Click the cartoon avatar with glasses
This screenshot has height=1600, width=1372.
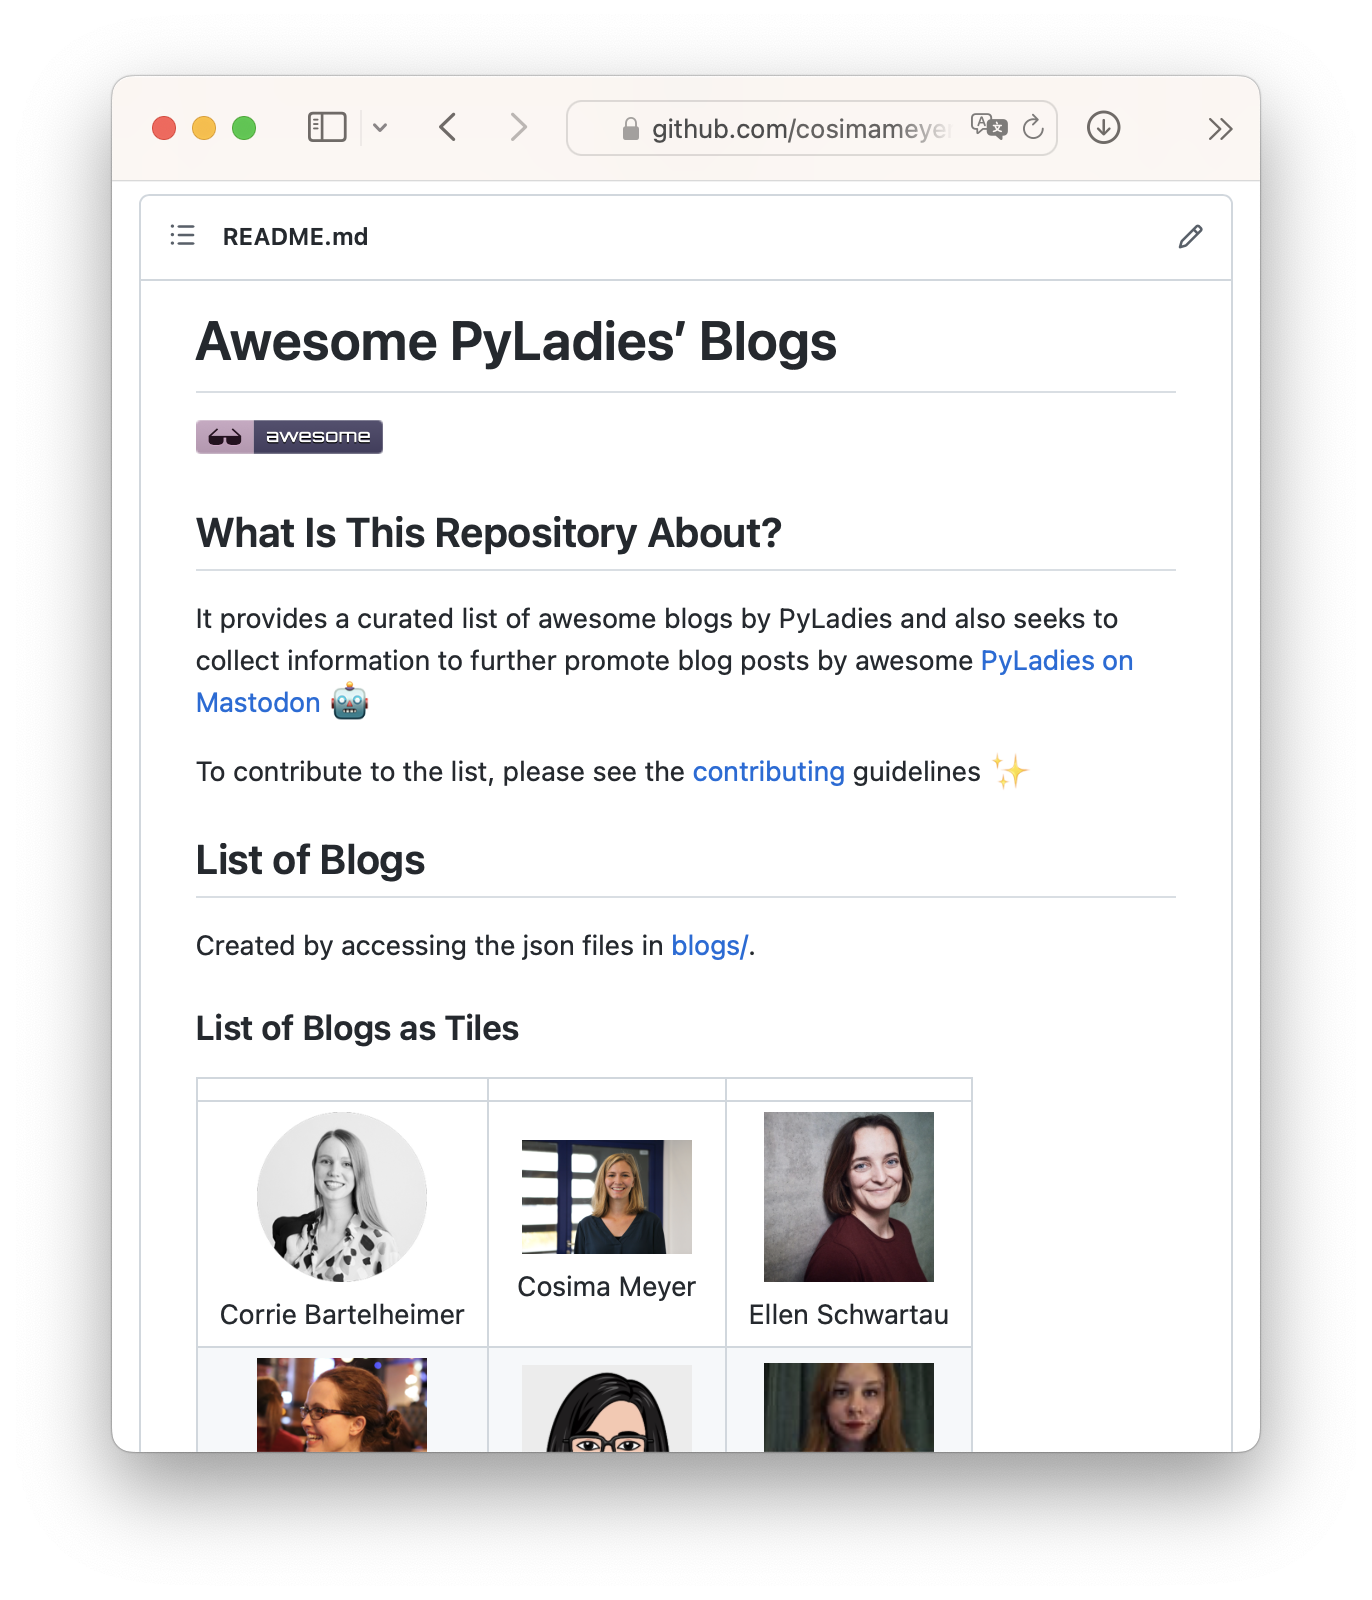607,1408
